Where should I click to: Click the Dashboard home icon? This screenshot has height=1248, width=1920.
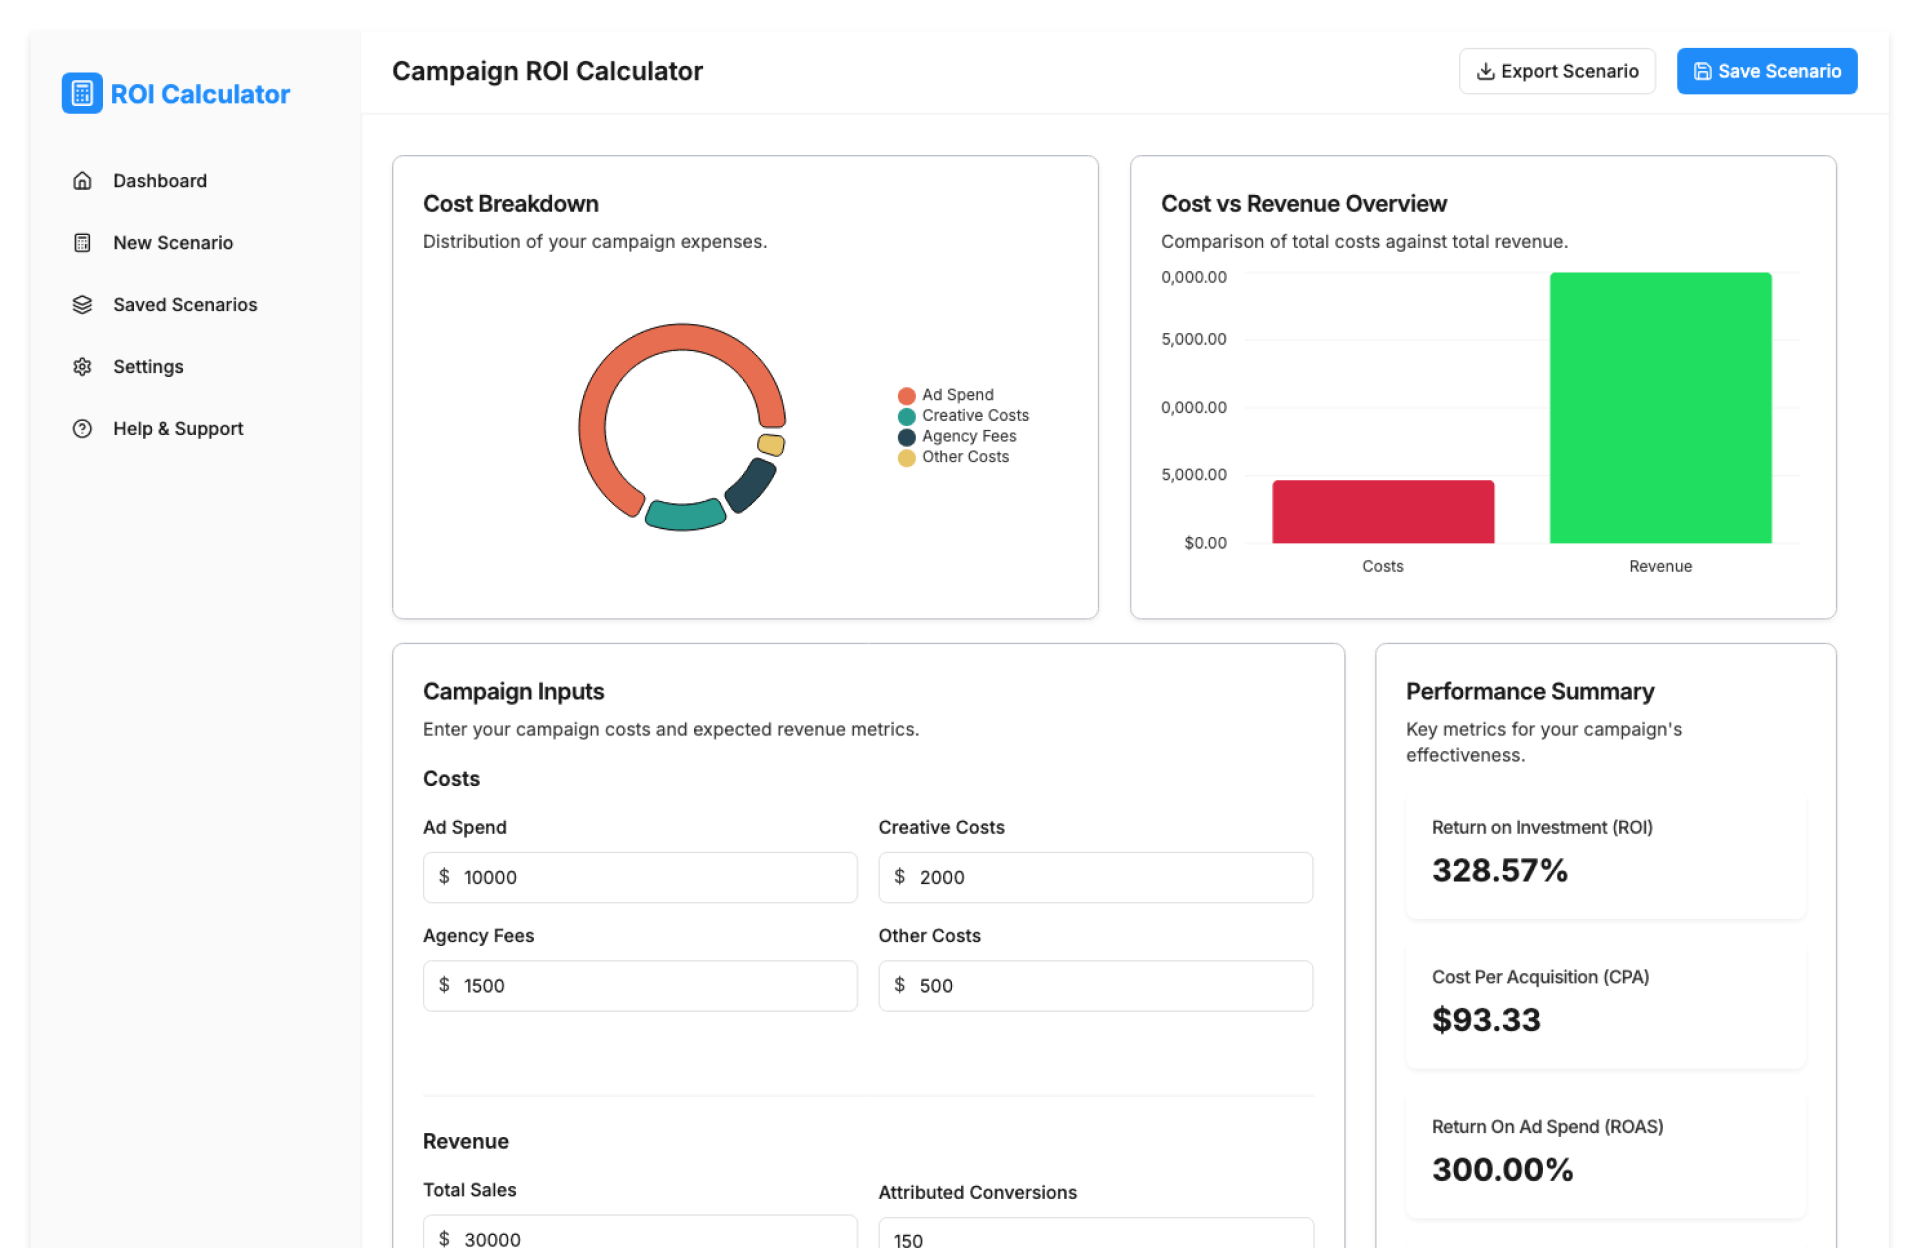[82, 181]
